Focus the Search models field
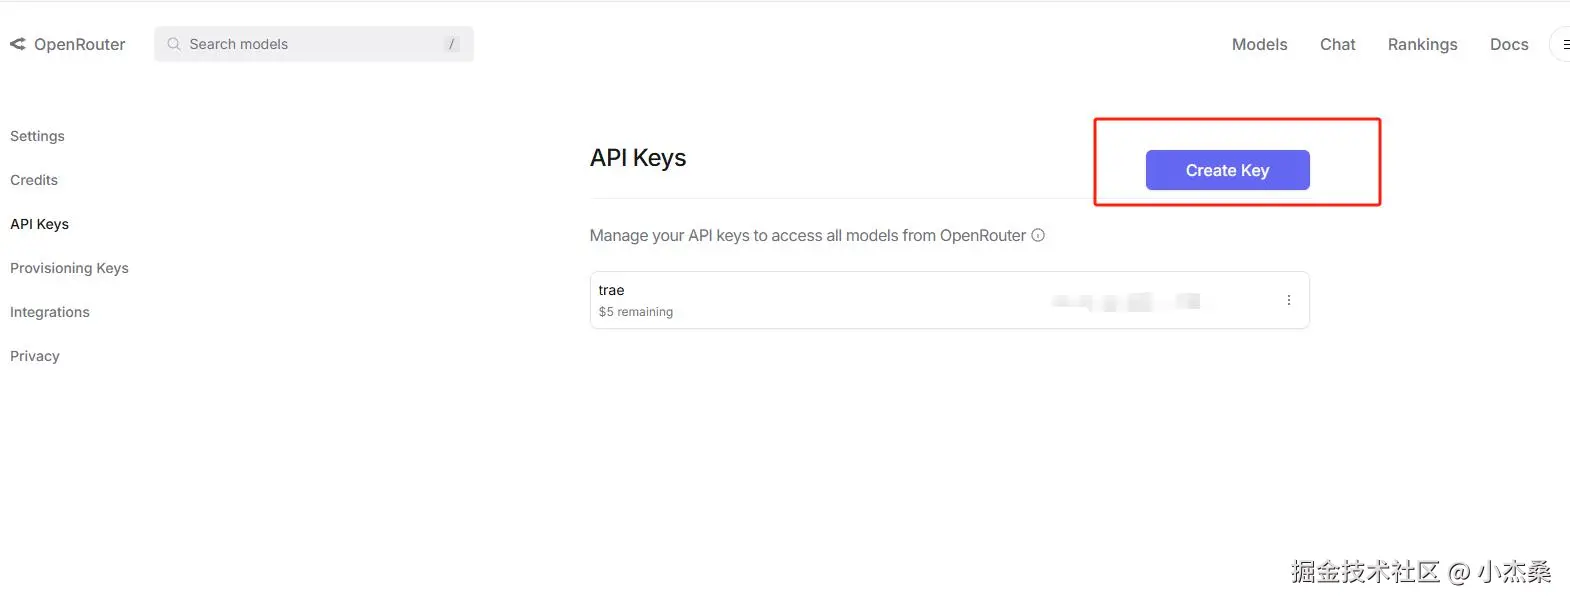1570x604 pixels. pyautogui.click(x=314, y=44)
